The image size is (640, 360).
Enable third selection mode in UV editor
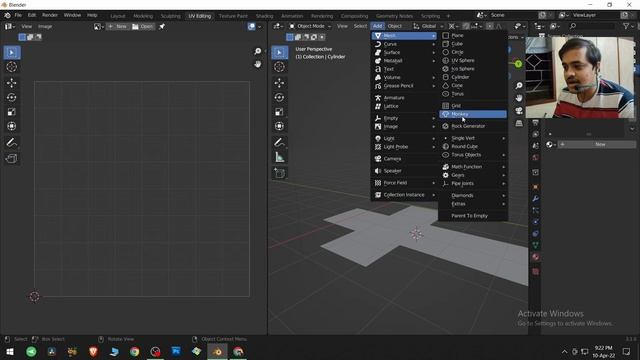pos(38,37)
